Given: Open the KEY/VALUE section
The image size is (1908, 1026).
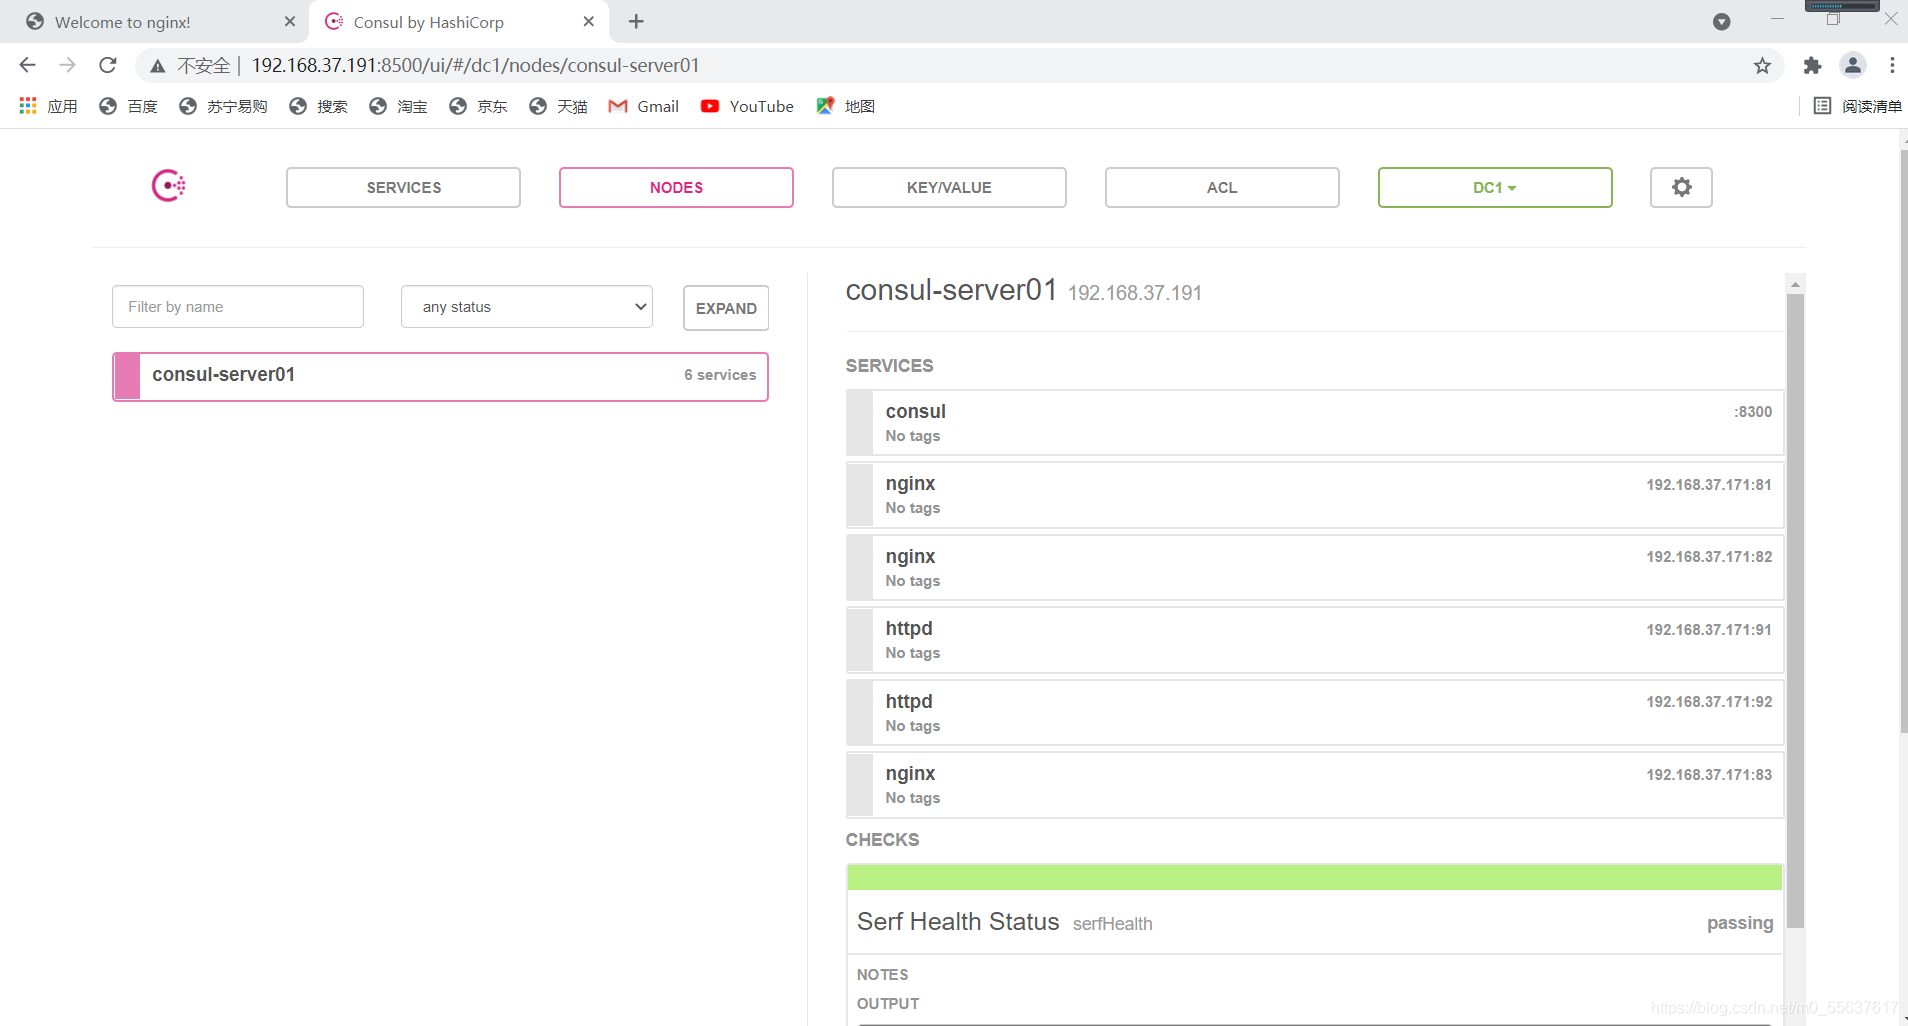Looking at the screenshot, I should [949, 187].
